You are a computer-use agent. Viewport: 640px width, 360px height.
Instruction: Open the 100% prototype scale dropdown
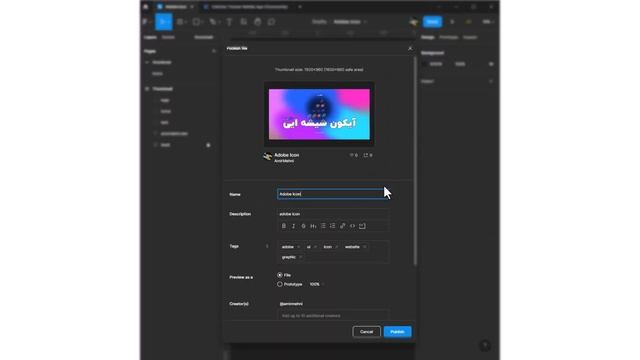316,284
